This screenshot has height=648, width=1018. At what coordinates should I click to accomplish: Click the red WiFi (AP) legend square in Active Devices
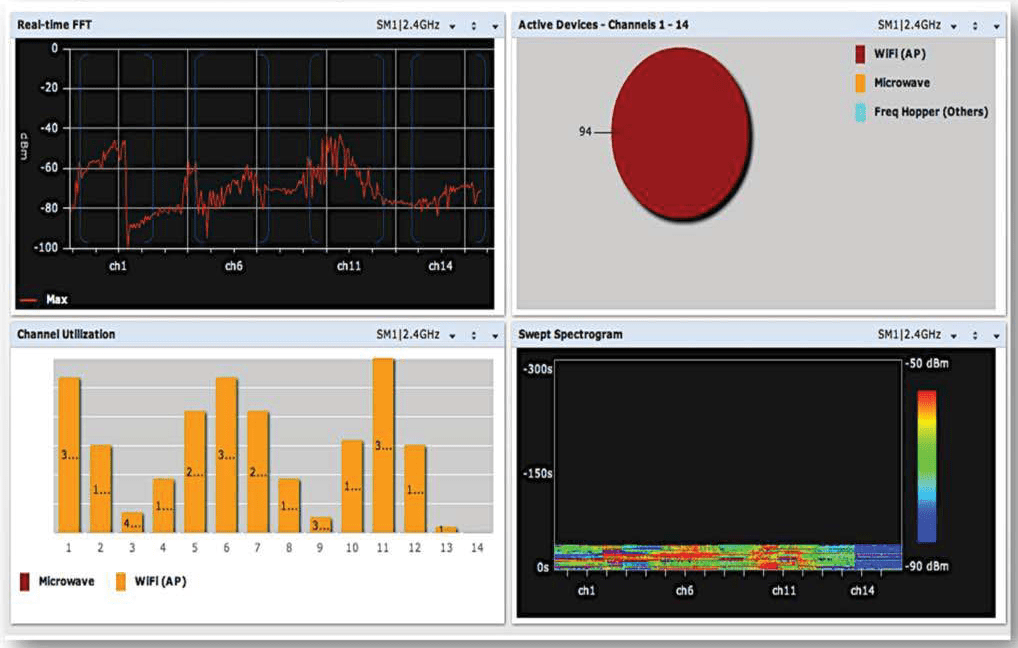(x=860, y=54)
